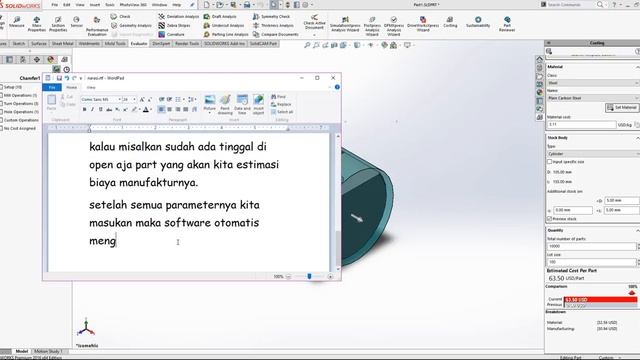The width and height of the screenshot is (640, 360).
Task: Collapse the Quantity section
Action: [x=637, y=231]
